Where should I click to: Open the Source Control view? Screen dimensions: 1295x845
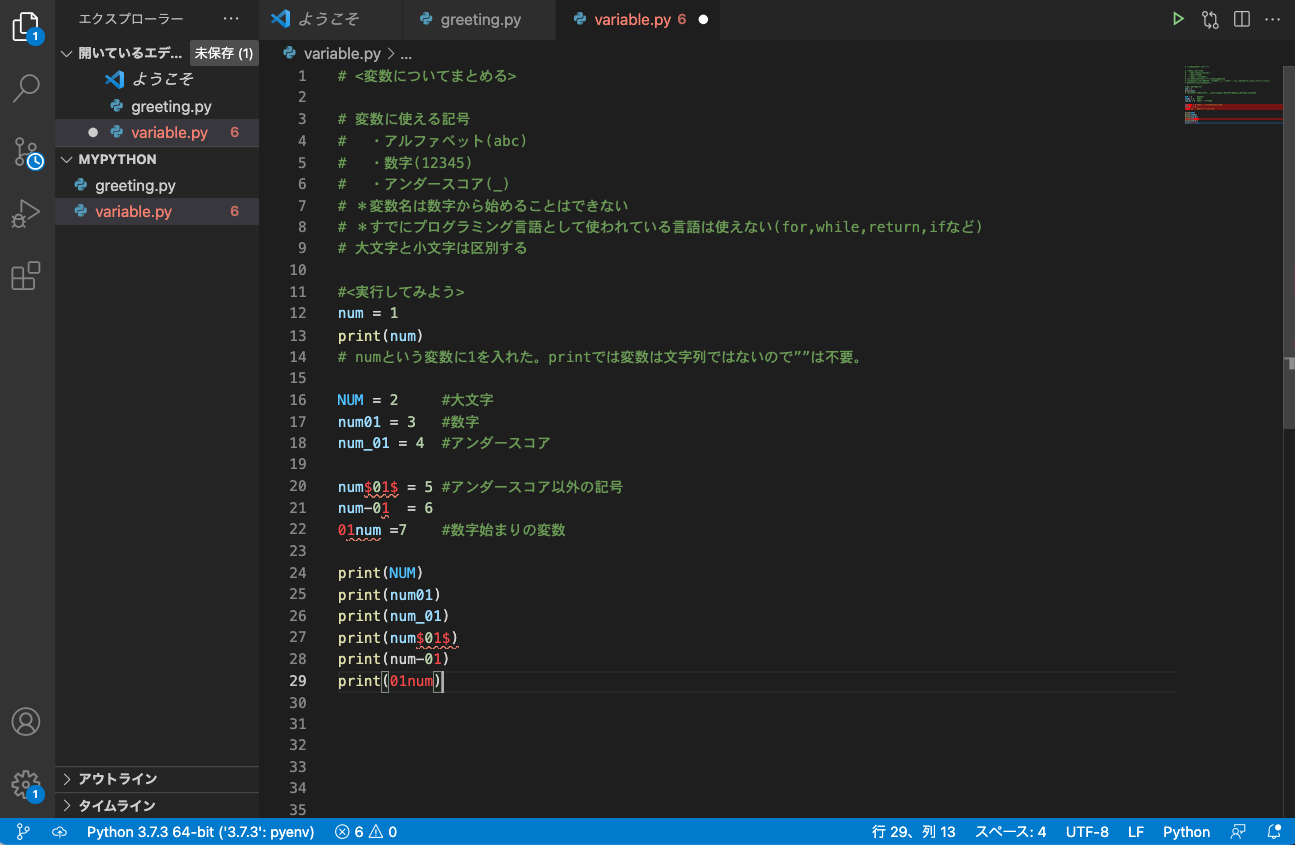[27, 152]
